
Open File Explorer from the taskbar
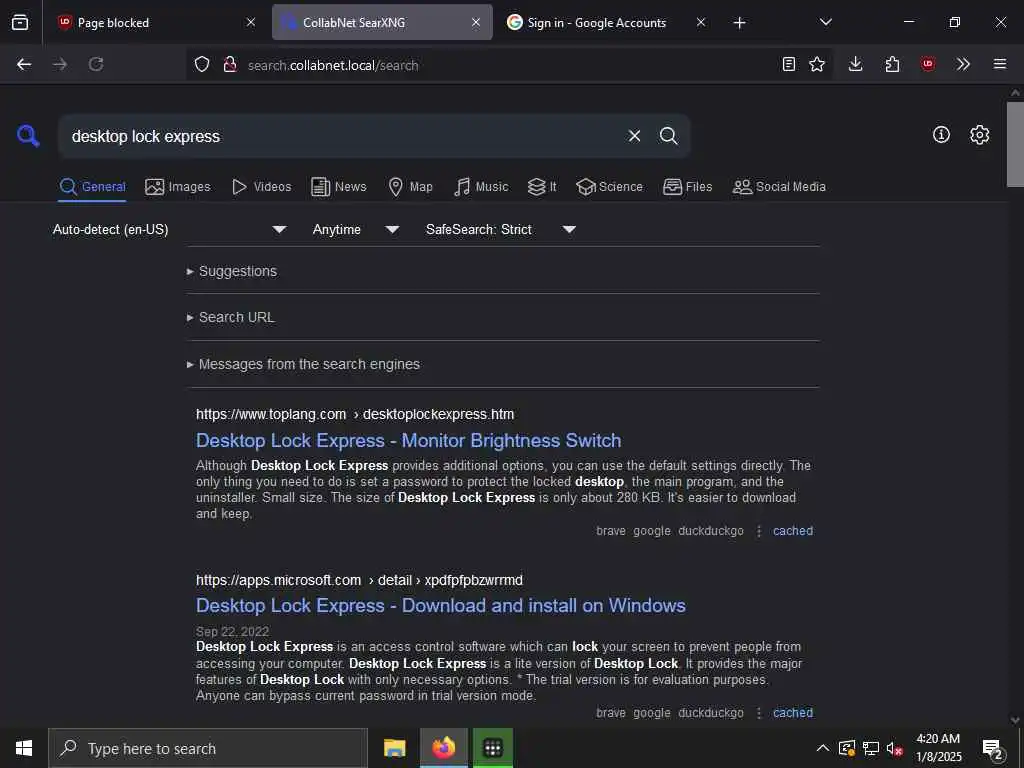(x=394, y=748)
